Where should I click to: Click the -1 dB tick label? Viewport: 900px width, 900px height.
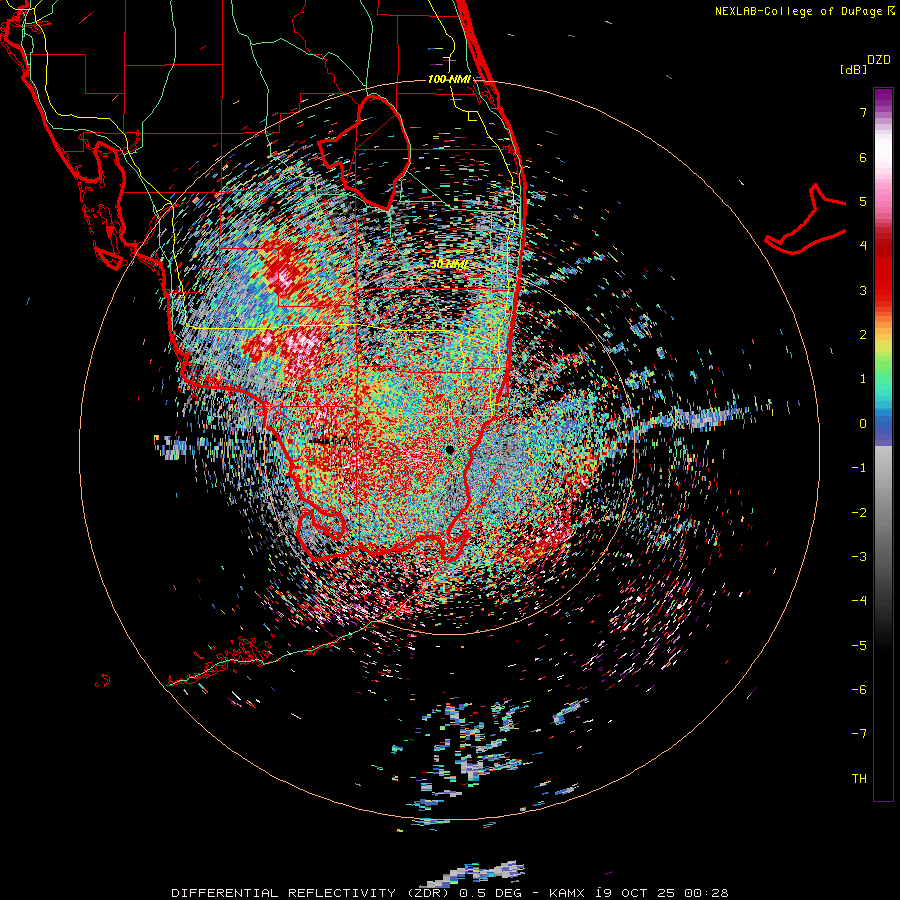tap(859, 468)
